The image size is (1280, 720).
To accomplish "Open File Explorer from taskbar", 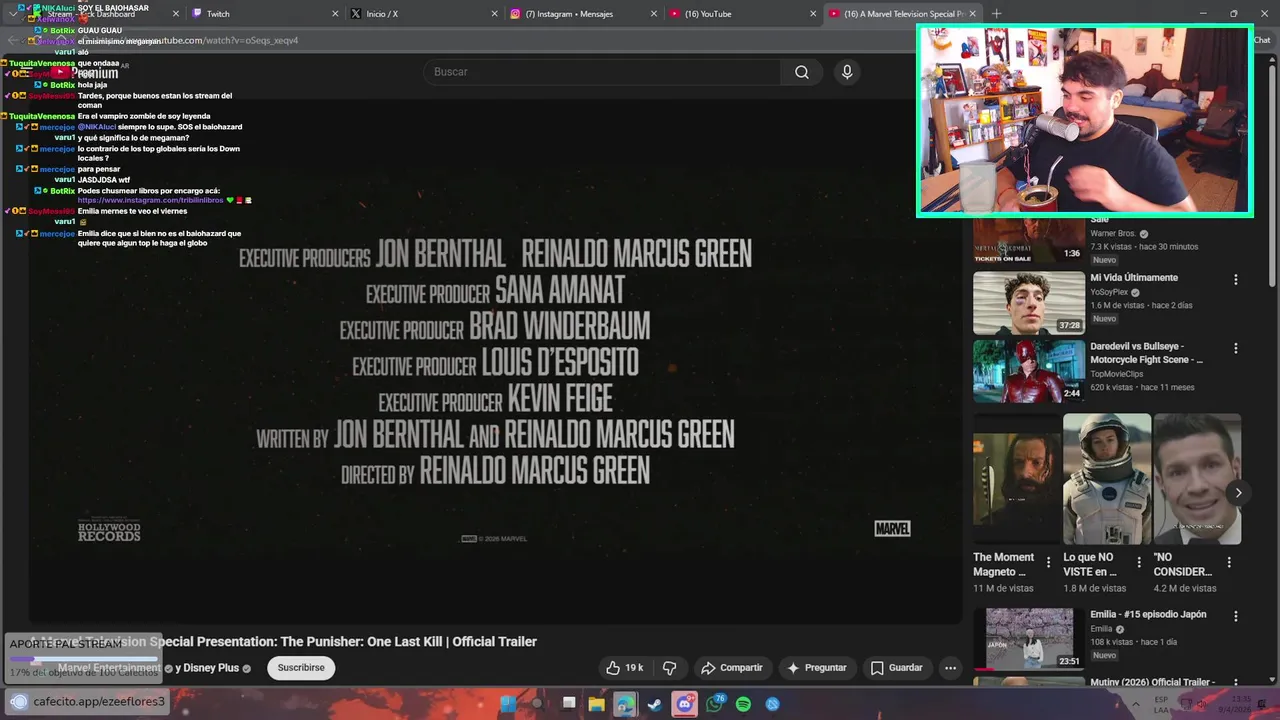I will [x=596, y=704].
